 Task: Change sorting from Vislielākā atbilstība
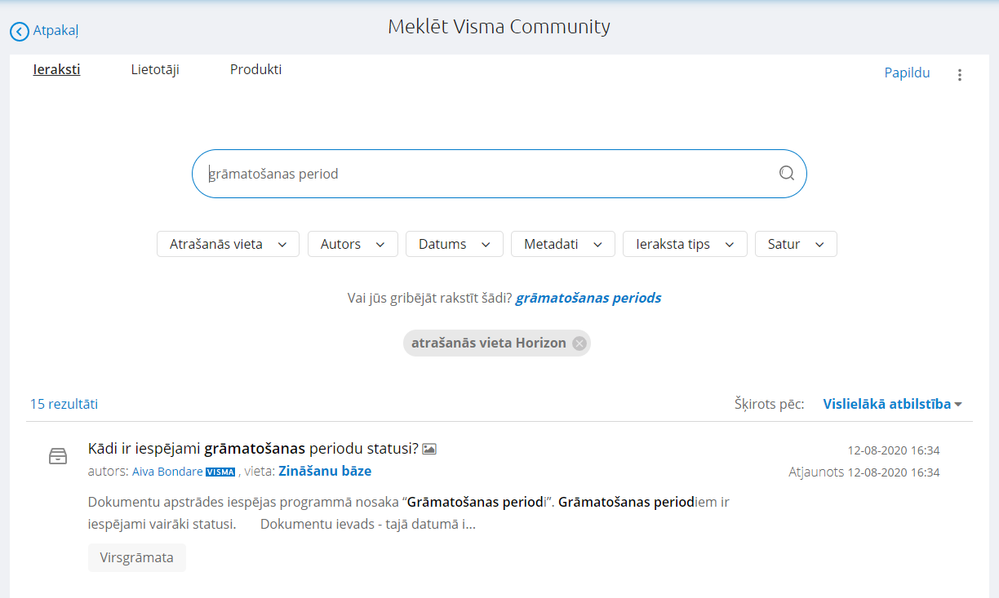click(x=892, y=404)
